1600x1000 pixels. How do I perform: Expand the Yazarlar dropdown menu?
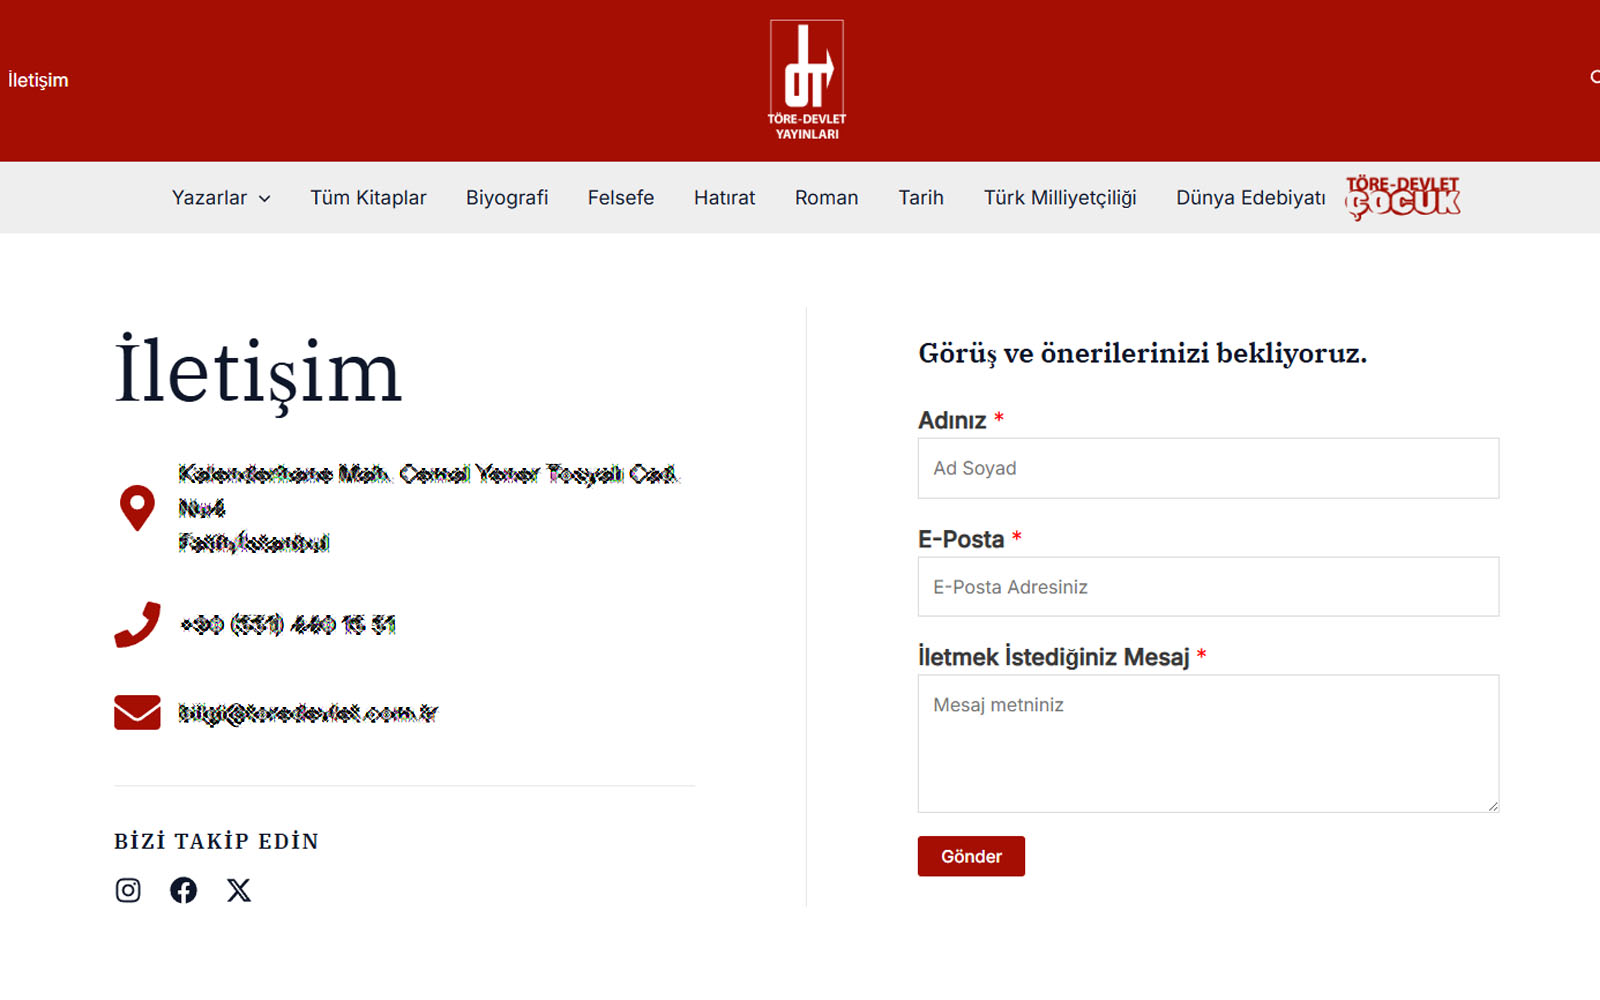[221, 198]
